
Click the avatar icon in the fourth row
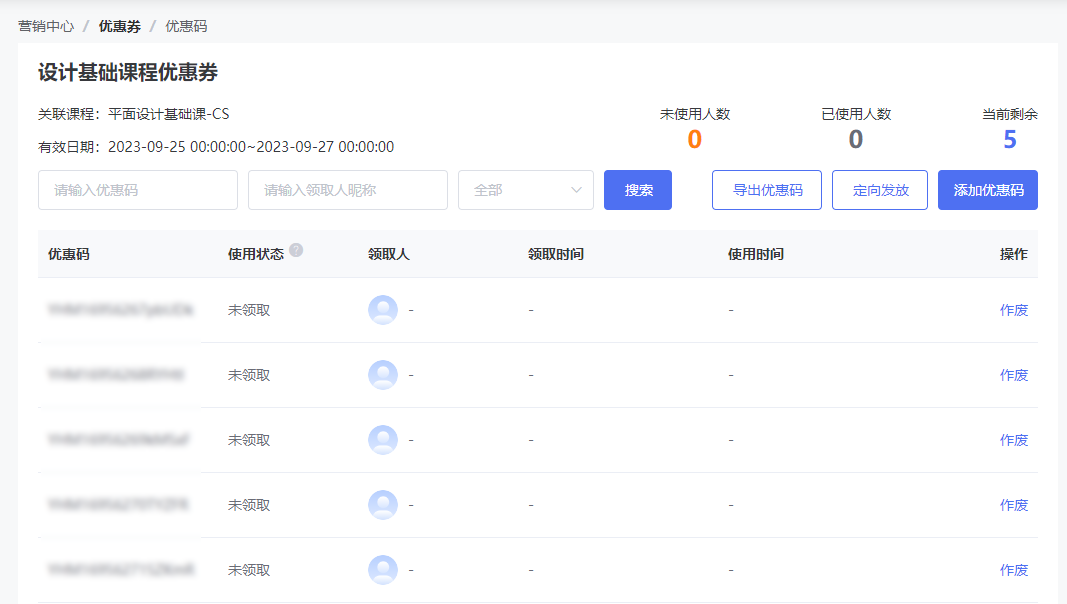click(383, 505)
